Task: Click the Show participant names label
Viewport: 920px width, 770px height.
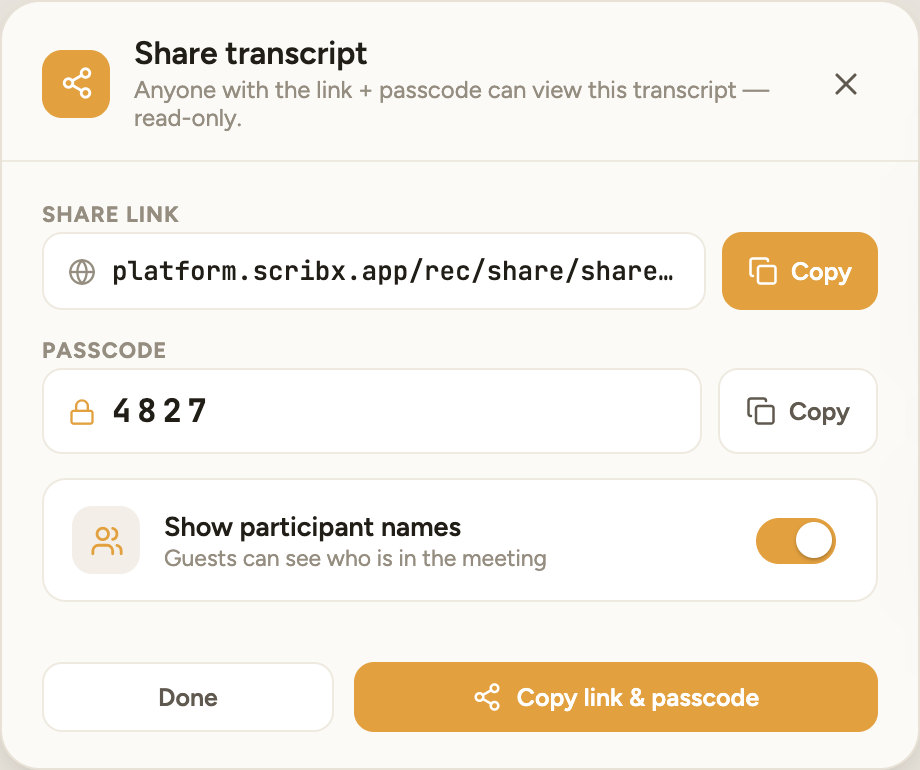Action: (312, 527)
